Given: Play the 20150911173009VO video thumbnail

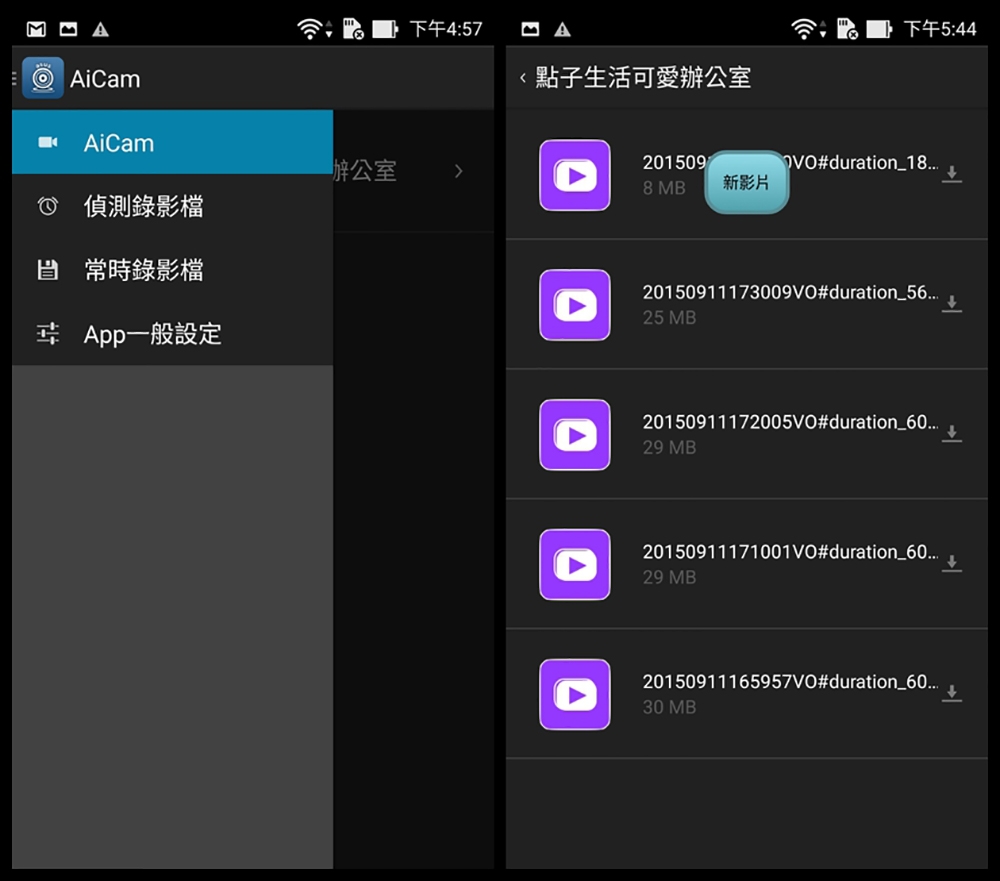Looking at the screenshot, I should click(x=575, y=305).
